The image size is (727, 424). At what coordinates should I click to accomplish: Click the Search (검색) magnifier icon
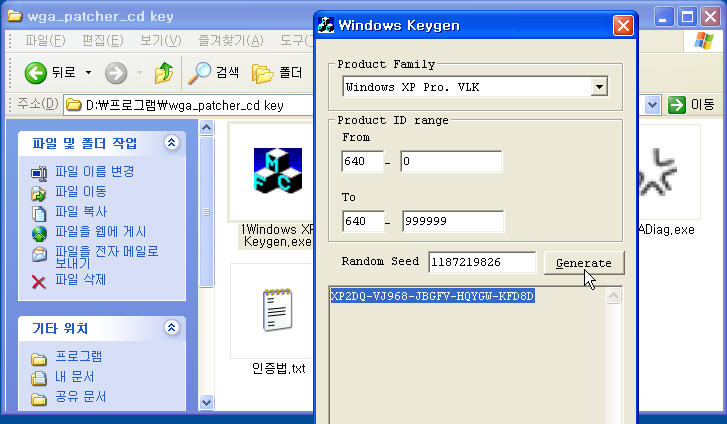(x=199, y=73)
